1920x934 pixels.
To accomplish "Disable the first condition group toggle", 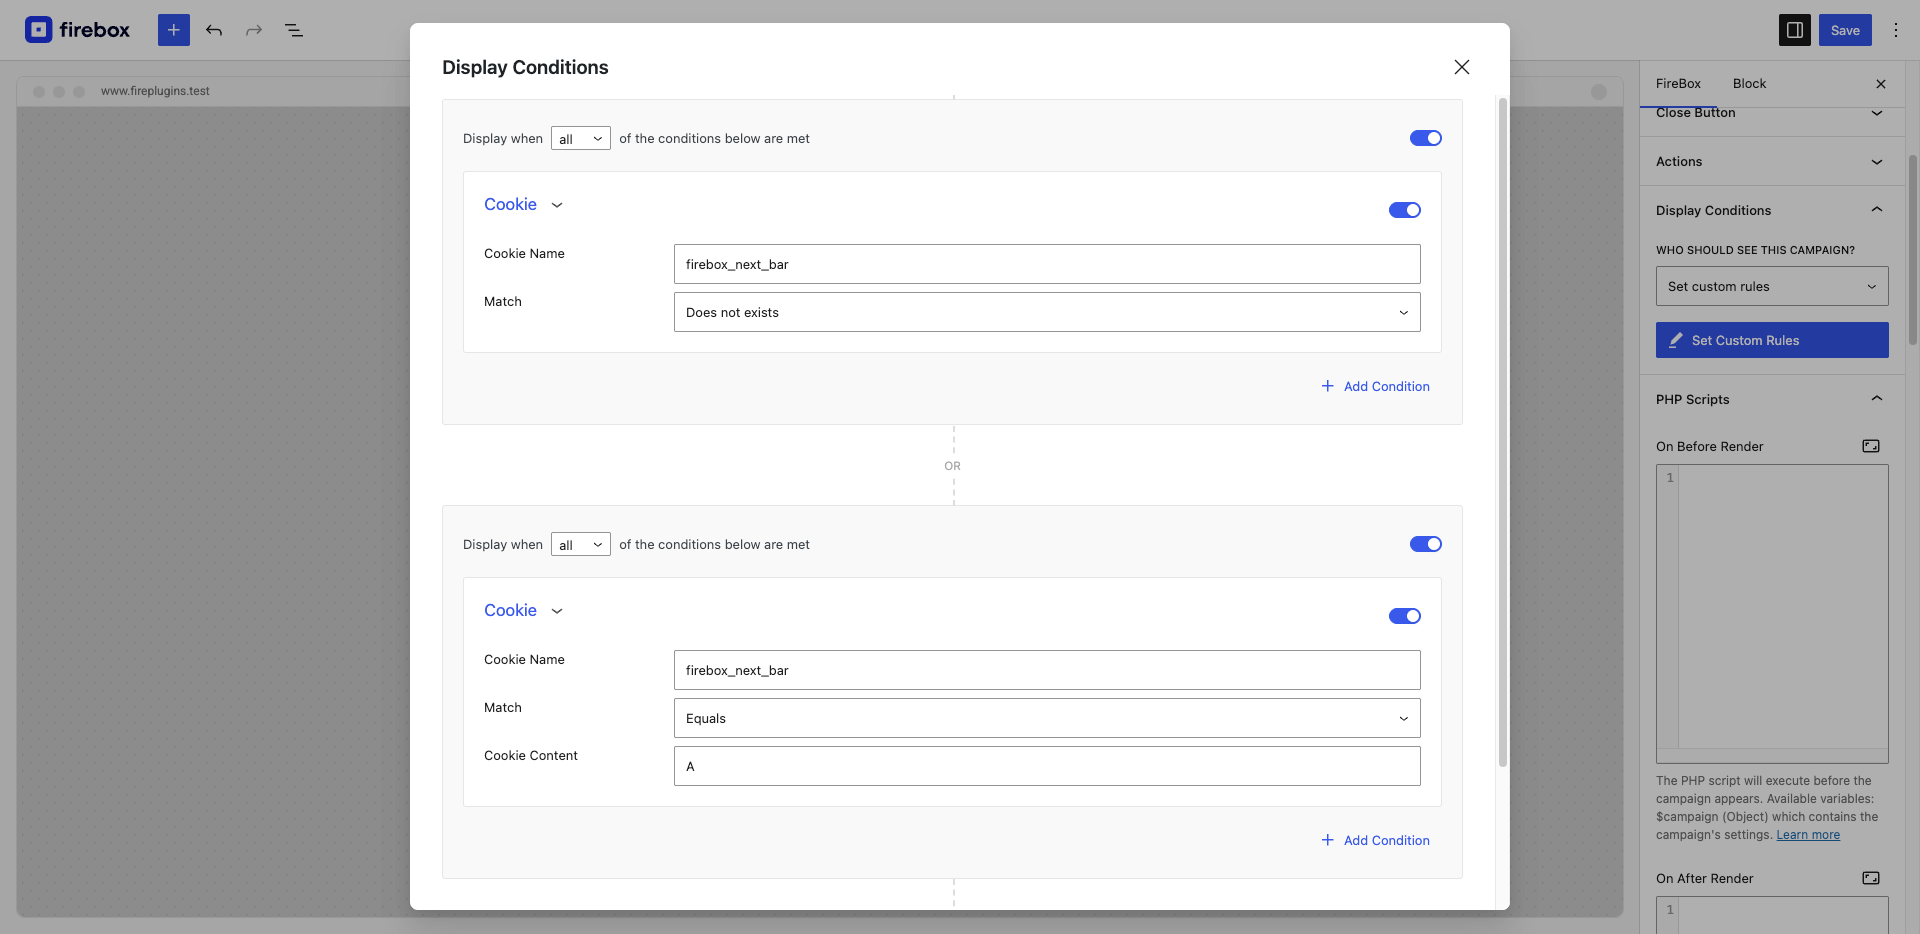I will pyautogui.click(x=1425, y=138).
